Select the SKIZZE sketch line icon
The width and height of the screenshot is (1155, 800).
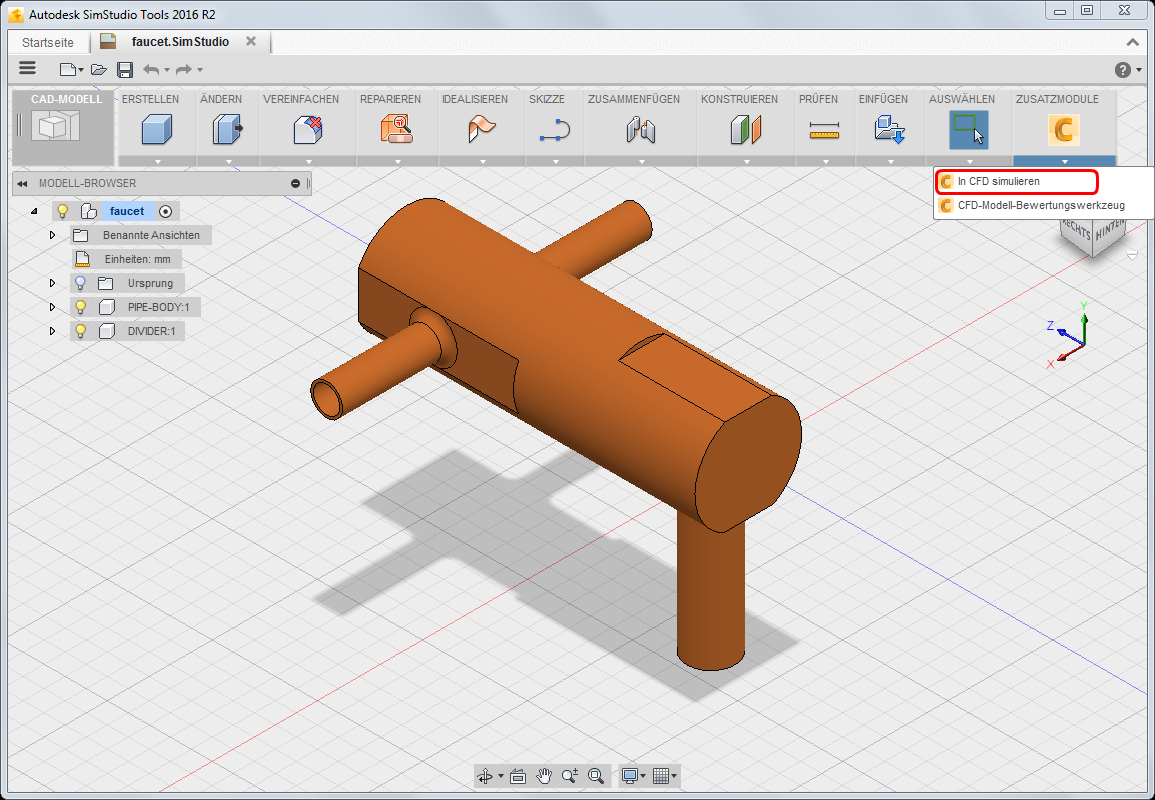point(555,130)
